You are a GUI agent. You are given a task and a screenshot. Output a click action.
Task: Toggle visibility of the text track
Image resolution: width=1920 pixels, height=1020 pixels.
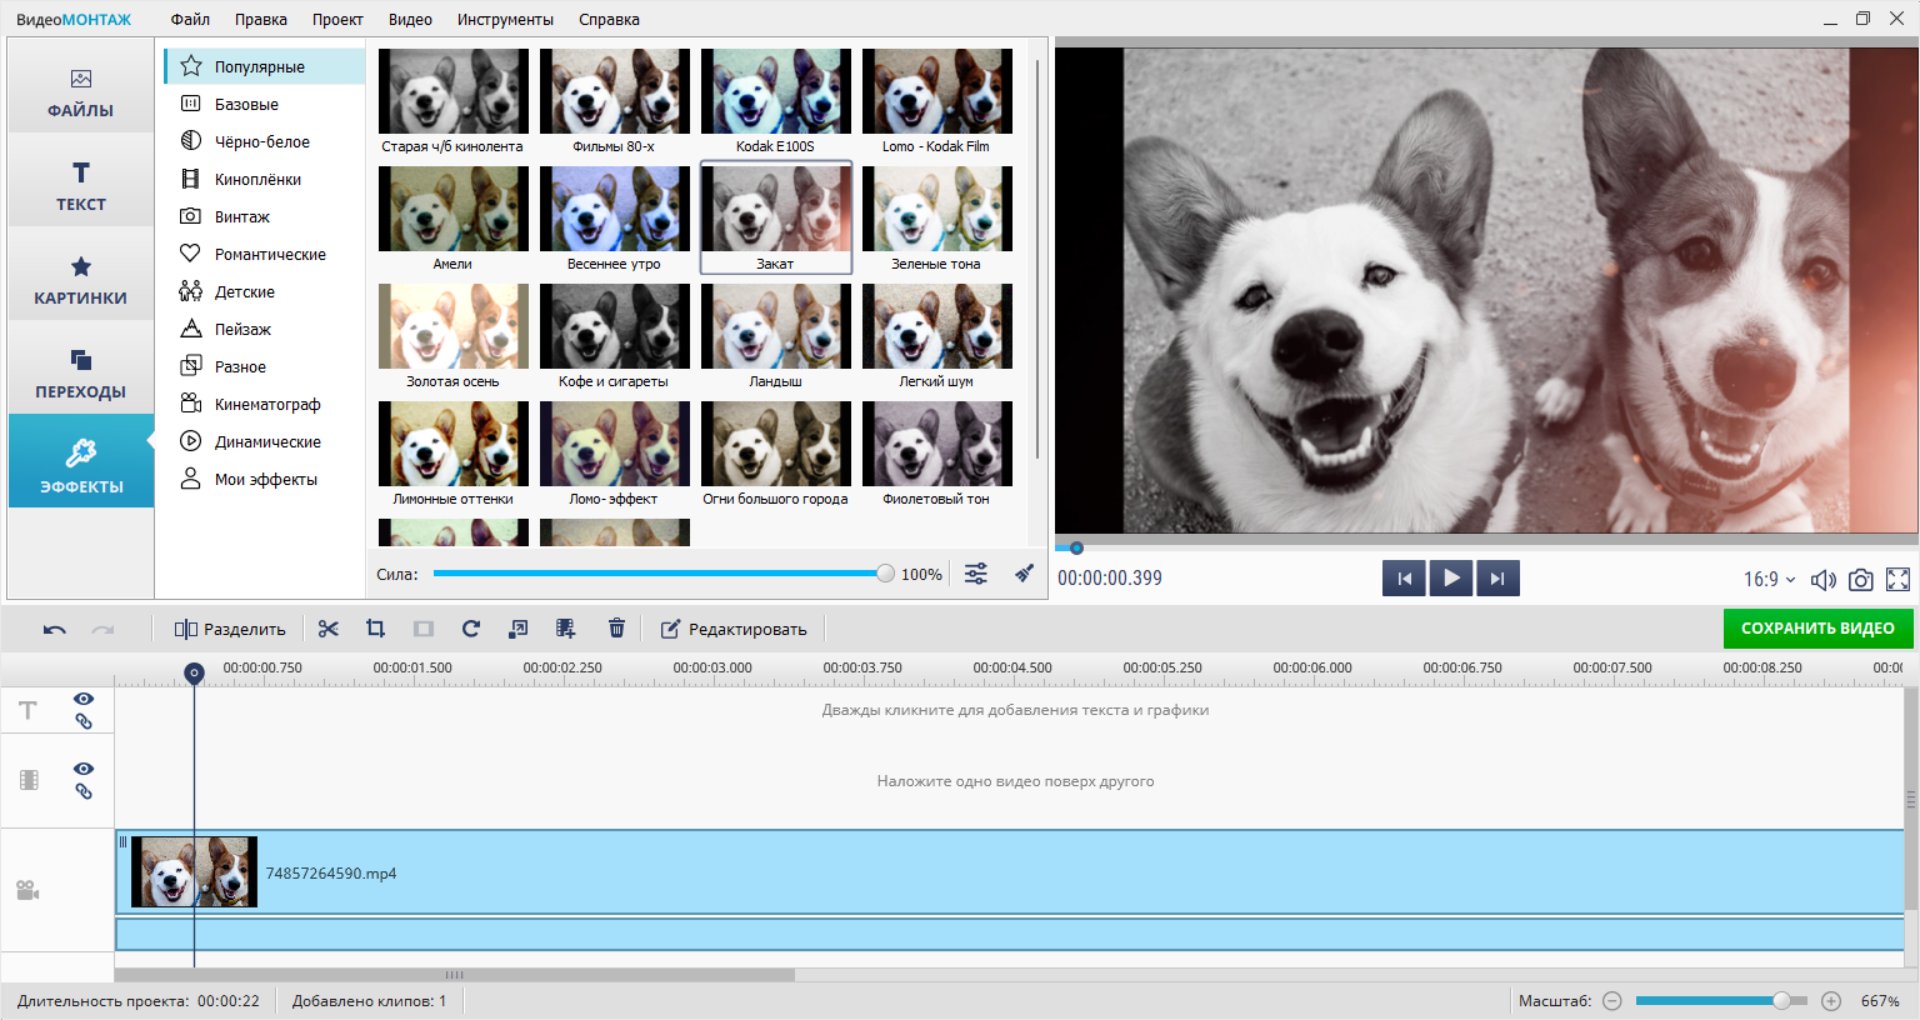pyautogui.click(x=84, y=699)
